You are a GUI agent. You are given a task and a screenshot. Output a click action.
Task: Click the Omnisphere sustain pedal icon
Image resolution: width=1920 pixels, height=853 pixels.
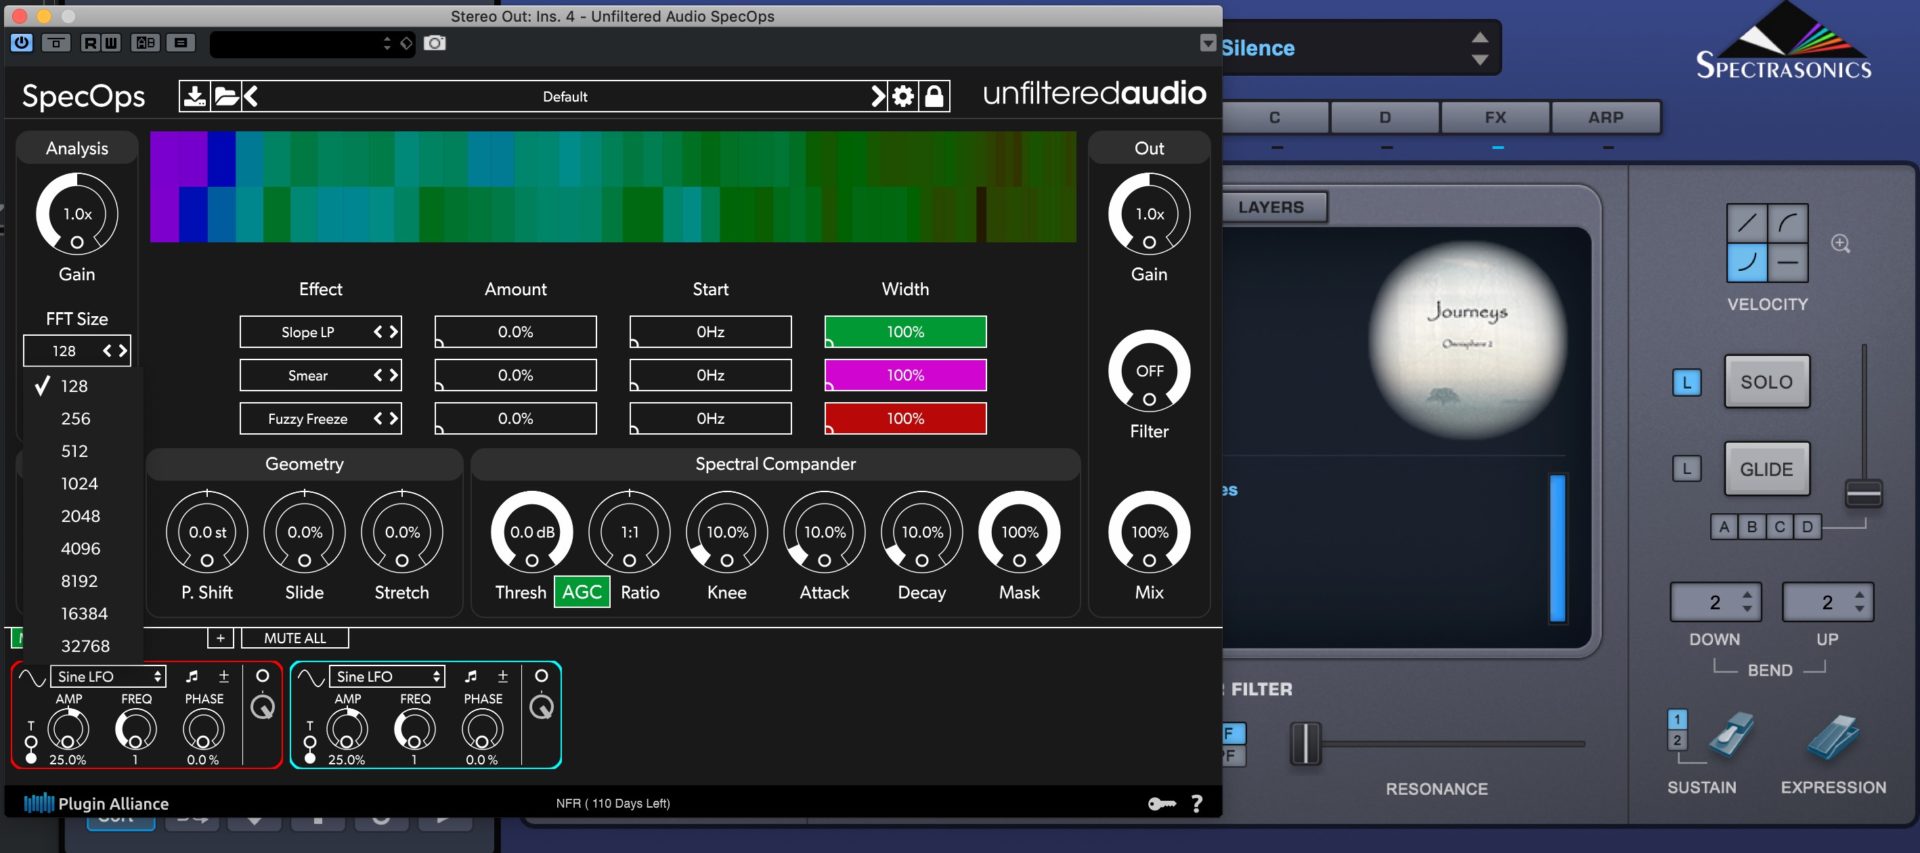(1731, 735)
